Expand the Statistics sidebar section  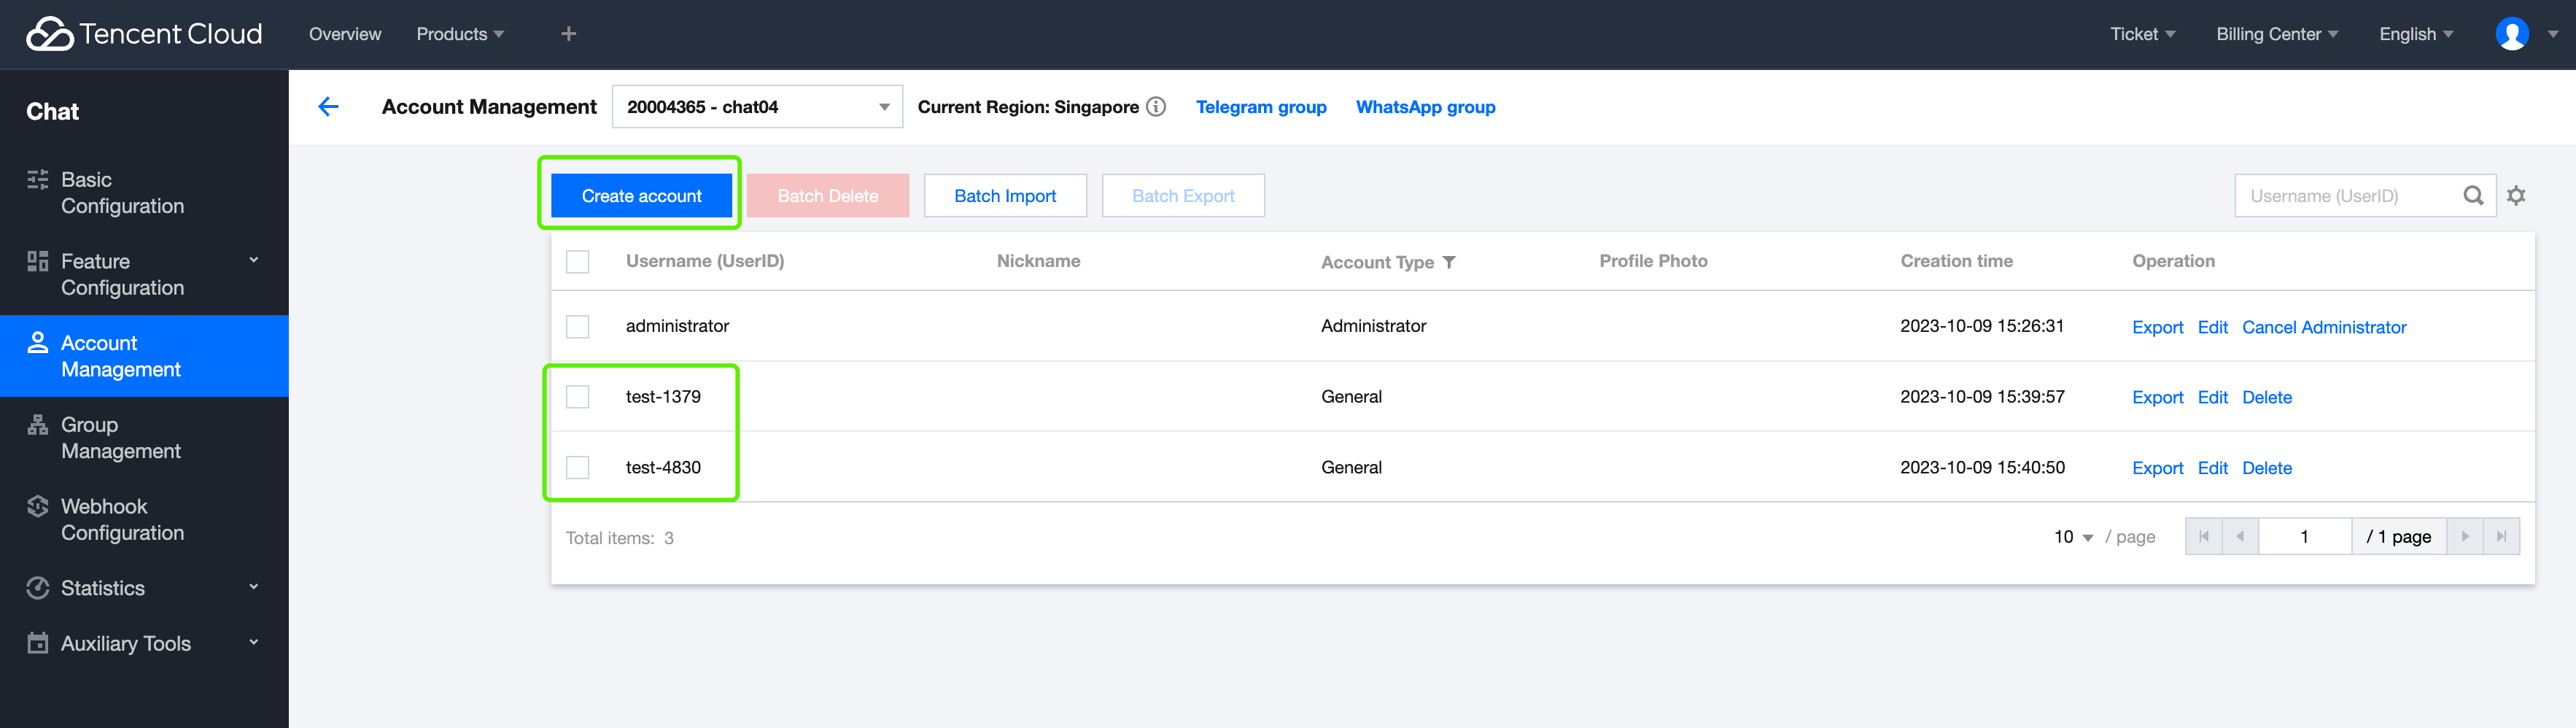coord(100,588)
